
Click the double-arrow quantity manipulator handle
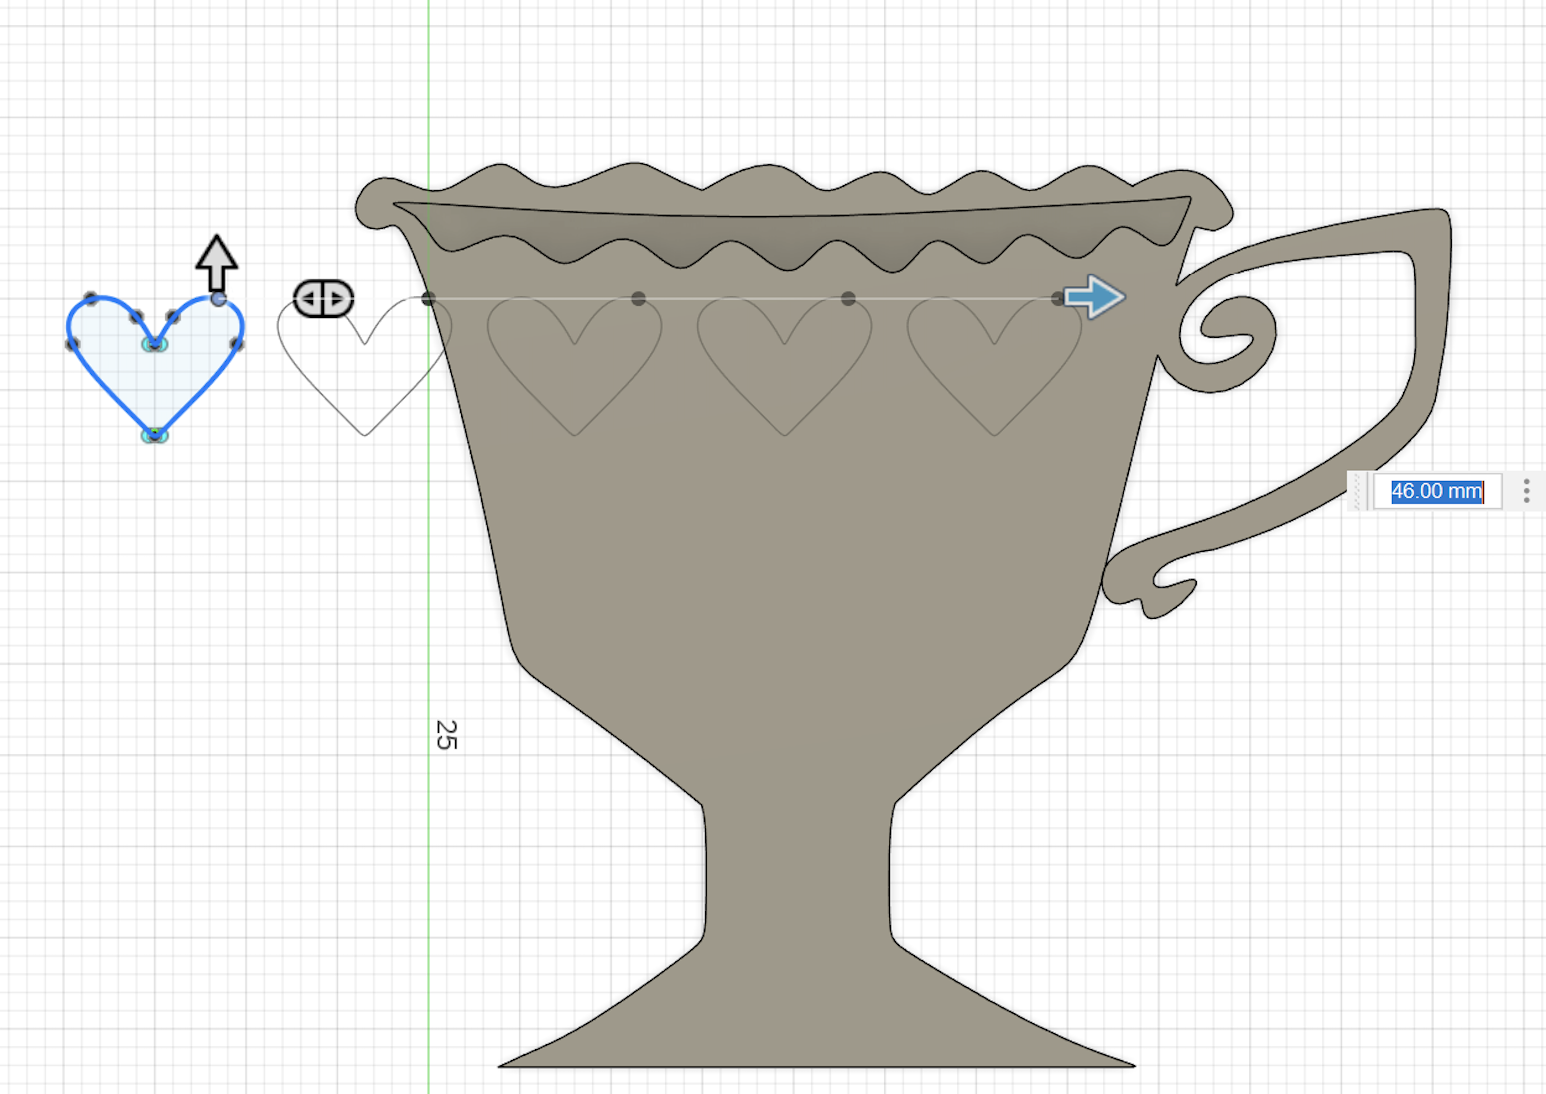[323, 298]
